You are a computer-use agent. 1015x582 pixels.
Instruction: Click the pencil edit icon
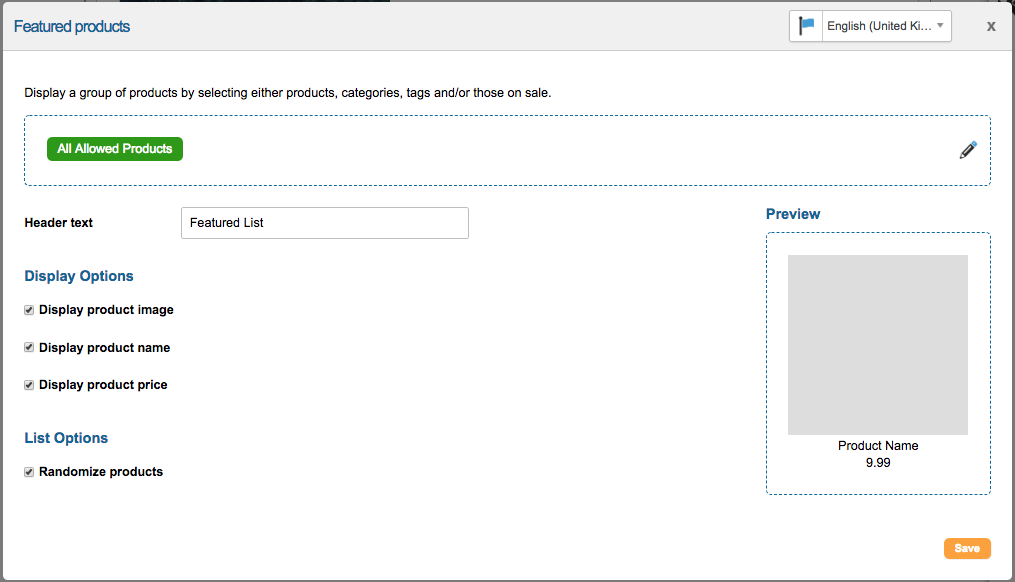pyautogui.click(x=968, y=150)
